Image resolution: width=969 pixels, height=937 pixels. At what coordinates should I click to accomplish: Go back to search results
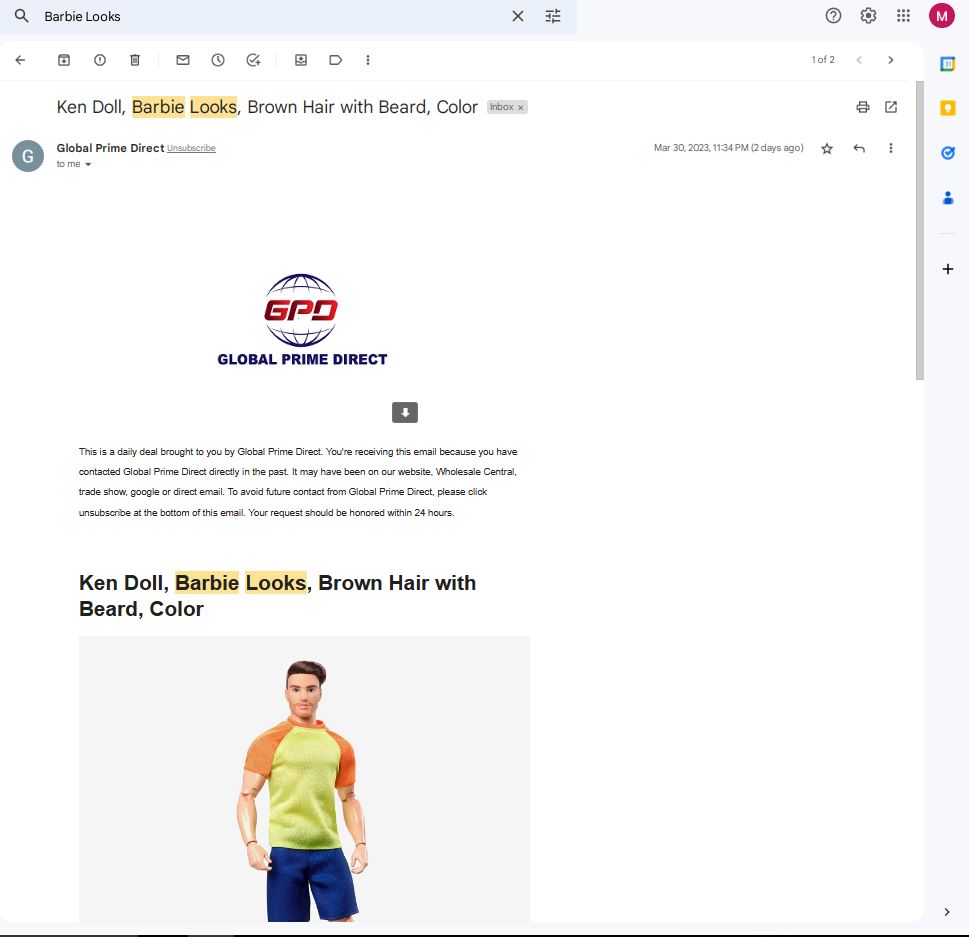point(20,60)
